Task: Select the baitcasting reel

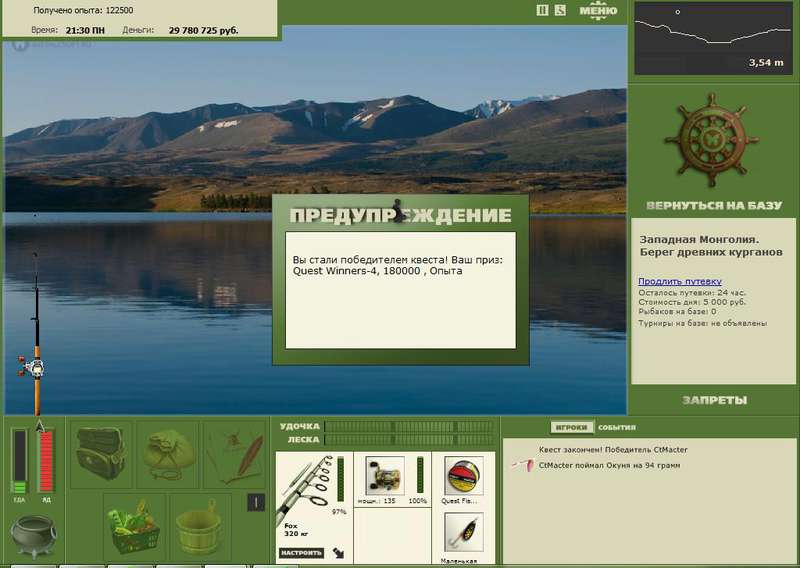Action: (385, 475)
